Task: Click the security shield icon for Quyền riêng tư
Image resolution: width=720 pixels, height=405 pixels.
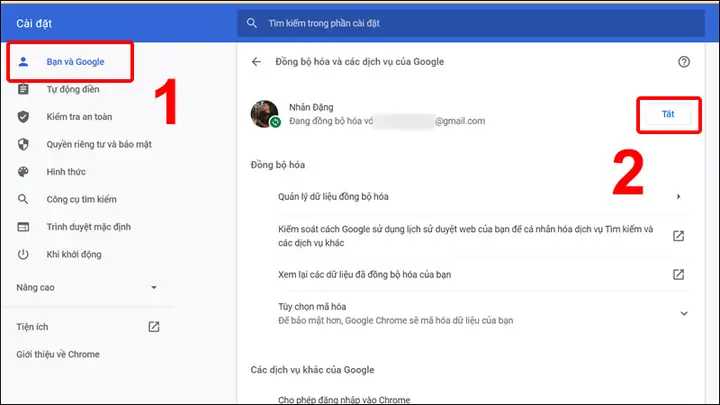Action: coord(23,144)
